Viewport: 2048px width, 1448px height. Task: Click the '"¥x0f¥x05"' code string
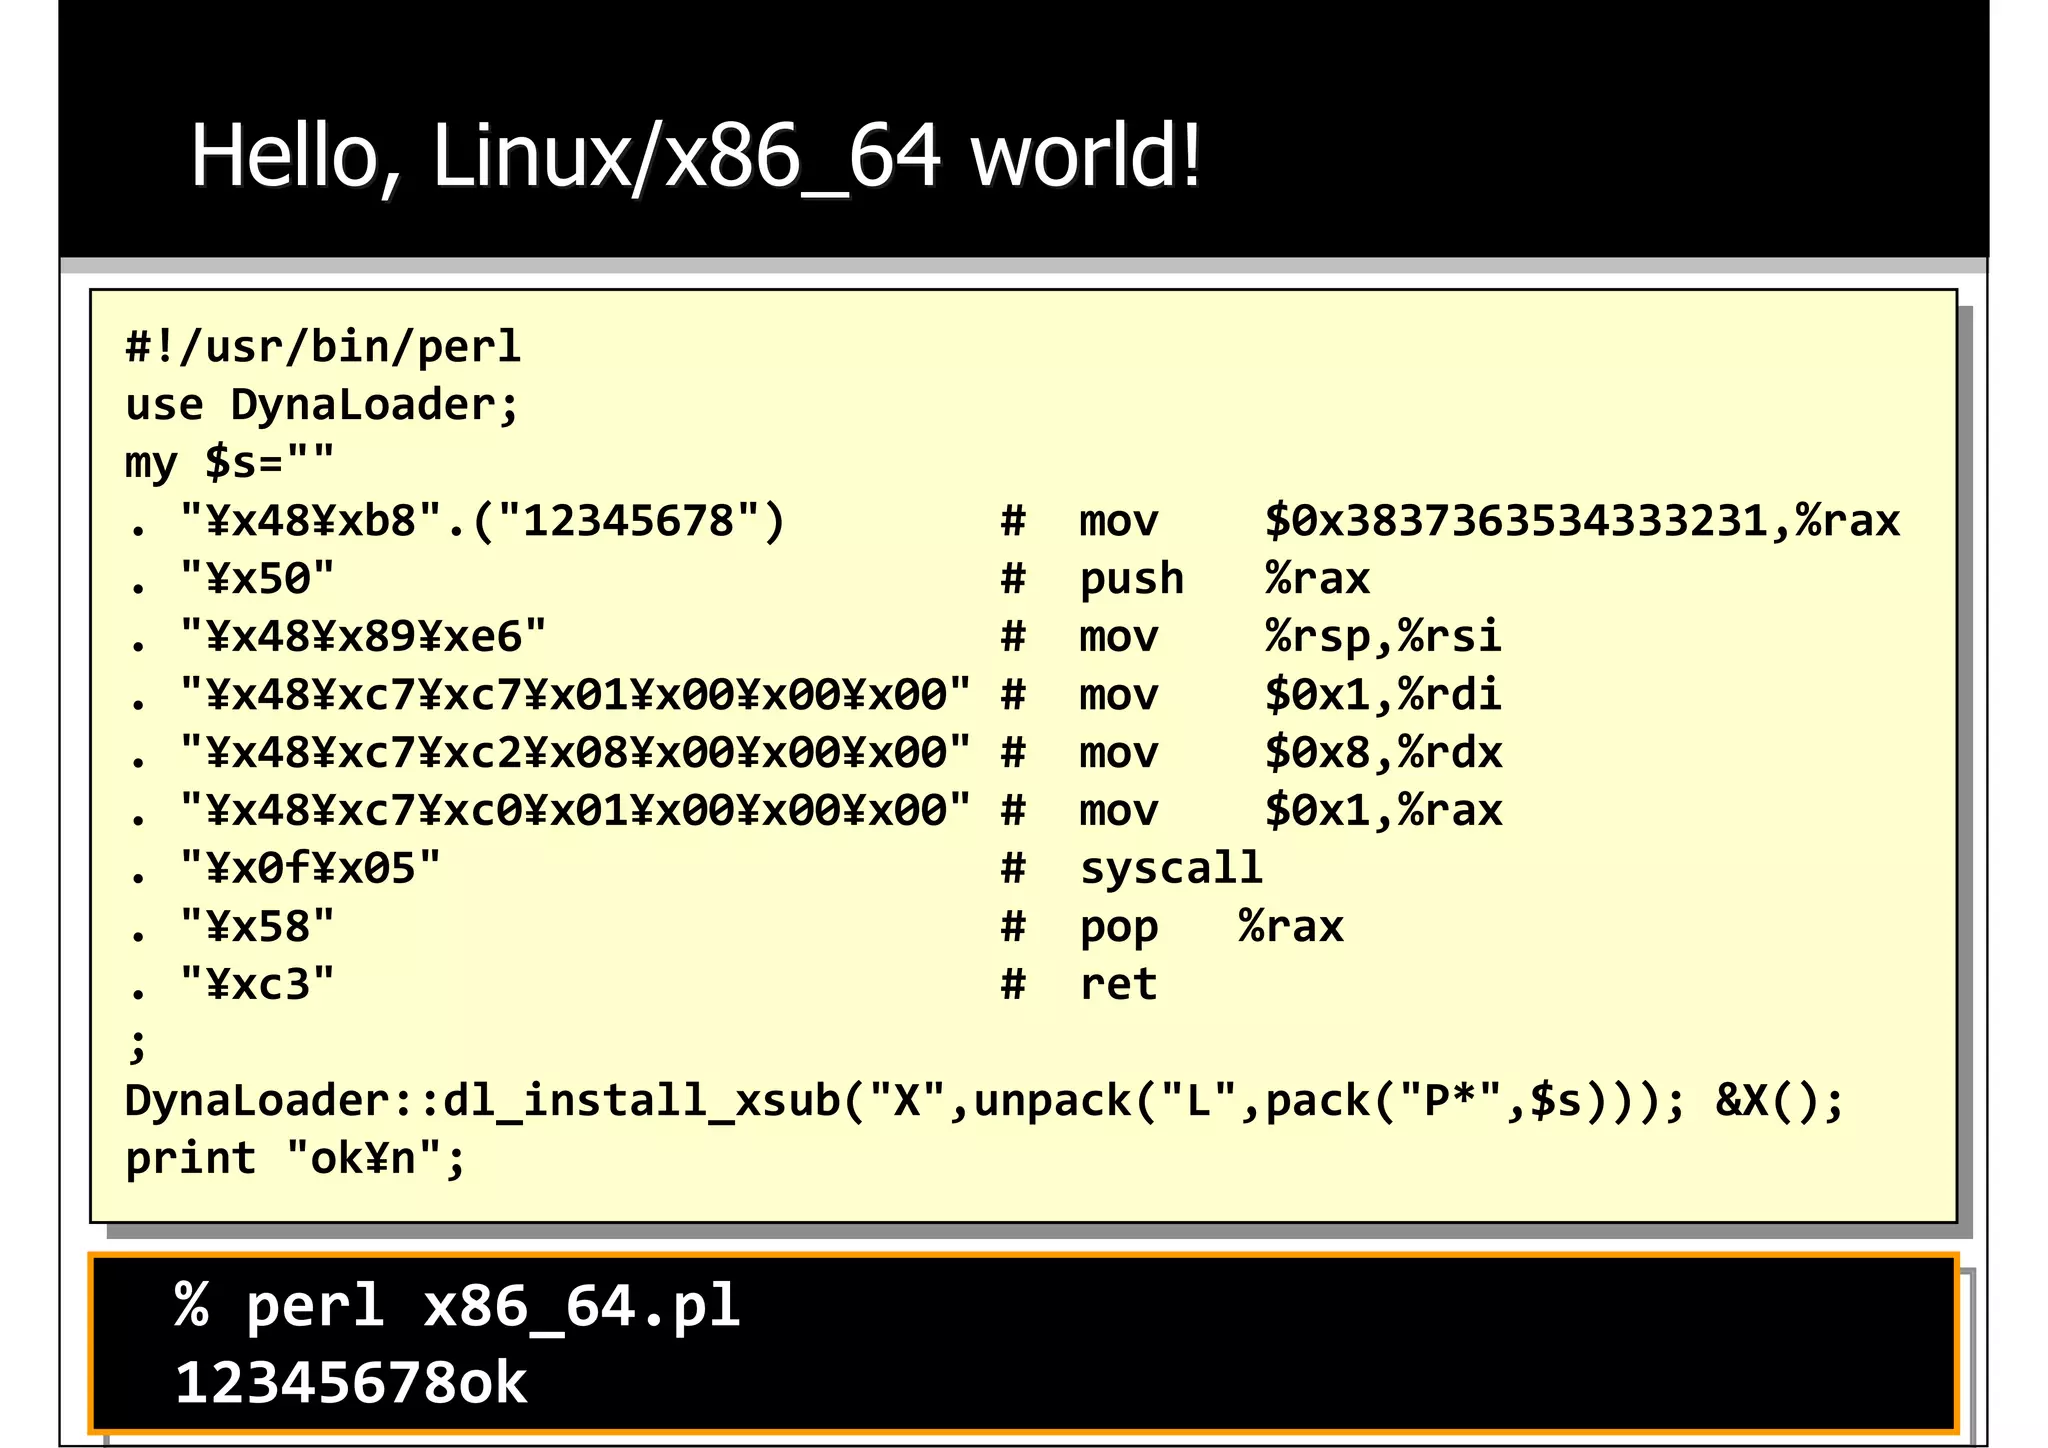tap(310, 869)
